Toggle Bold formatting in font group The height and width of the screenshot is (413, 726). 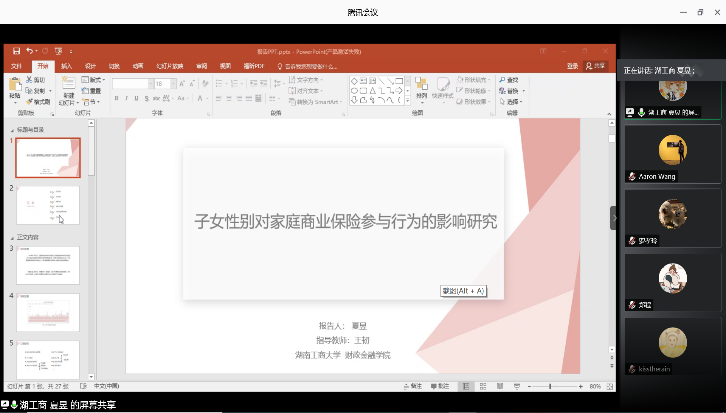click(117, 98)
